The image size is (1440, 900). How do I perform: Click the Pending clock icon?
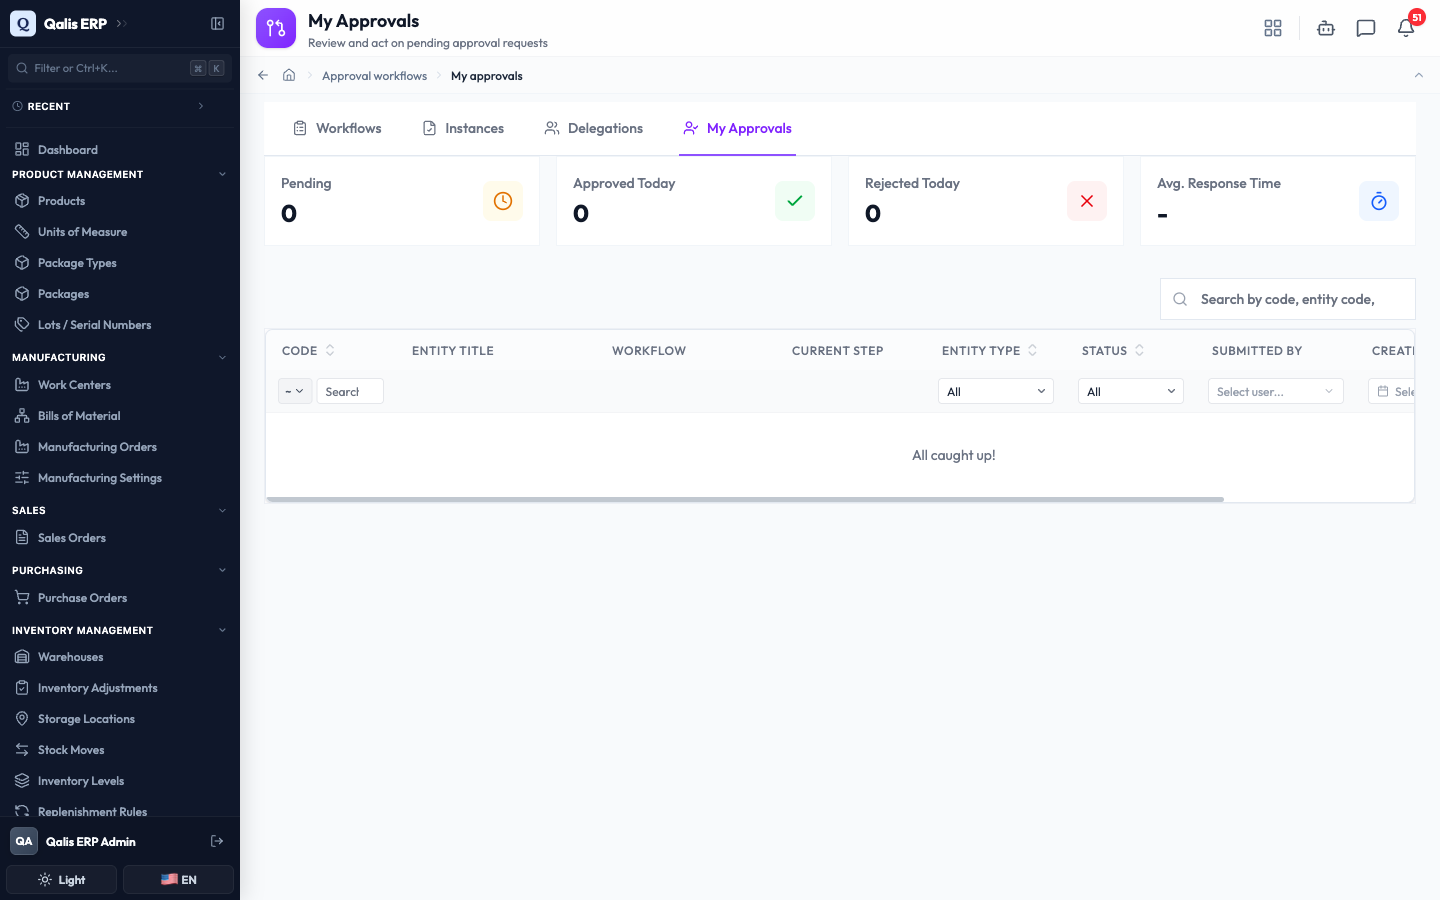(503, 201)
